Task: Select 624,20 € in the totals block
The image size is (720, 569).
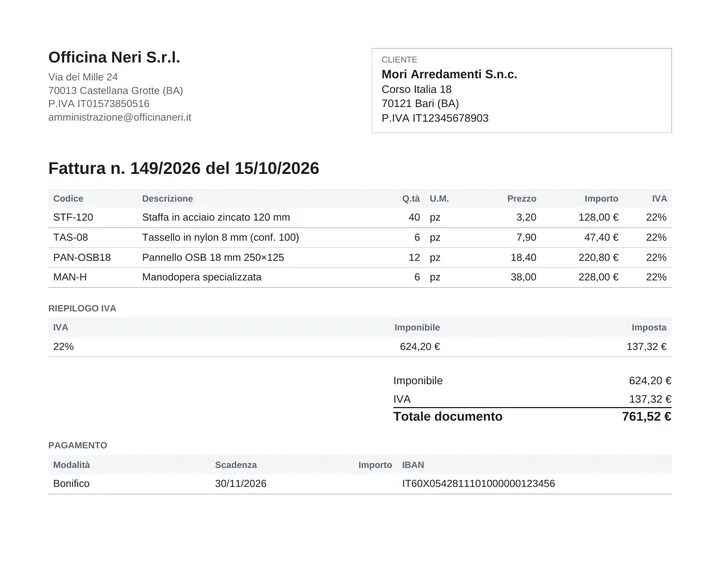Action: pyautogui.click(x=650, y=381)
